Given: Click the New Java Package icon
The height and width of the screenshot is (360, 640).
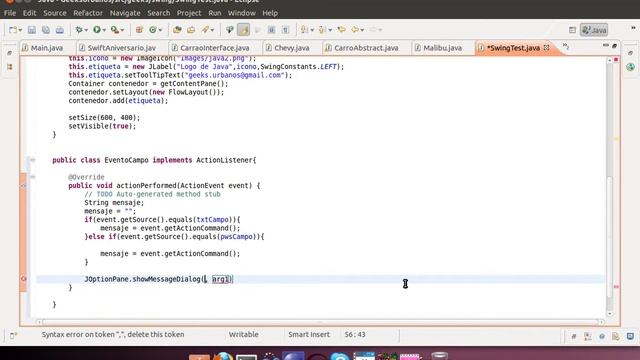Looking at the screenshot, I should coord(139,30).
